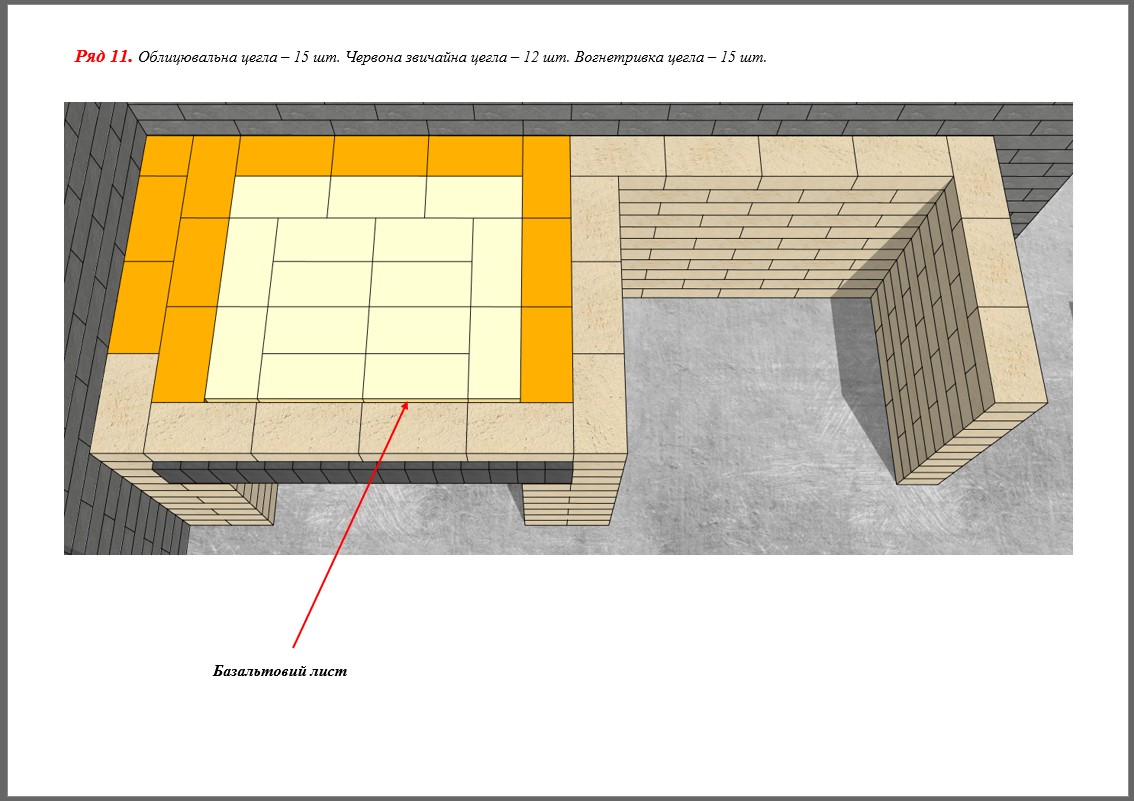The height and width of the screenshot is (801, 1134).
Task: Click the middle of the long red arrow line
Action: coord(350,525)
